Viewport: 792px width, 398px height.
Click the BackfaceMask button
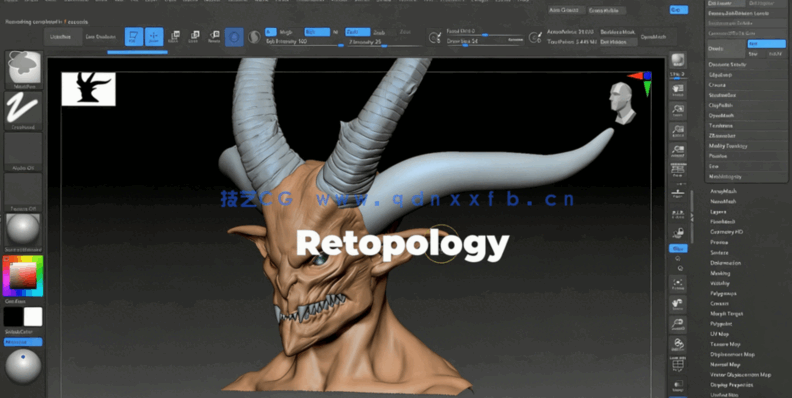(x=617, y=32)
